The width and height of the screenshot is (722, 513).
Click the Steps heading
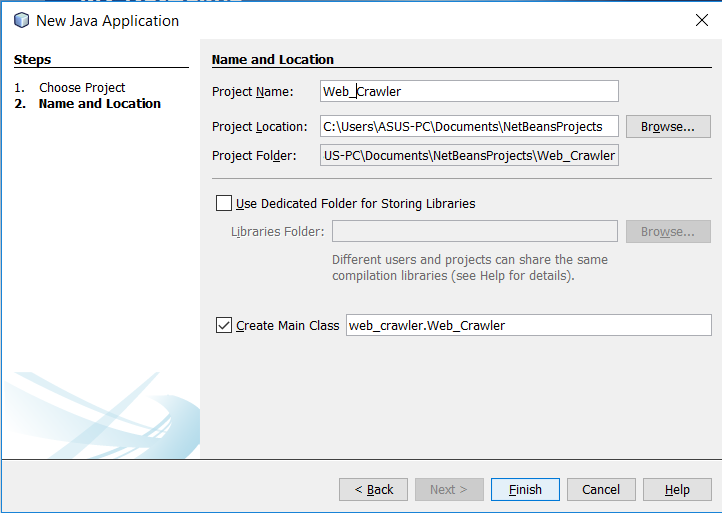tap(32, 59)
